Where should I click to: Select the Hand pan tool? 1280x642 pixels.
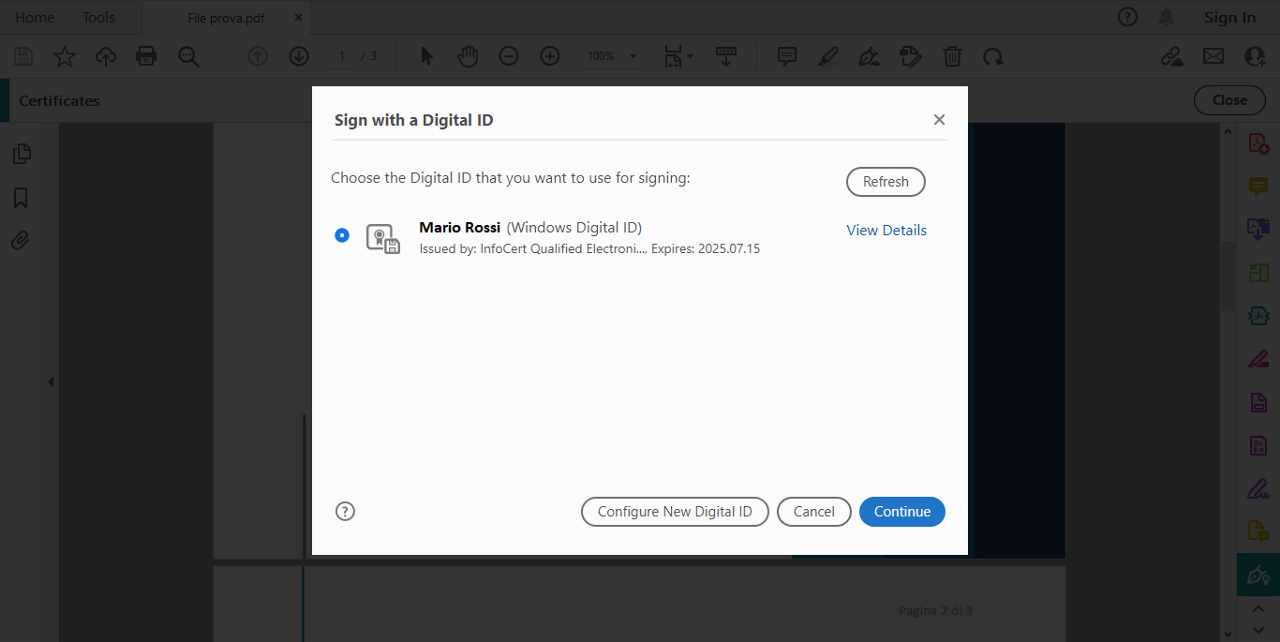tap(468, 56)
